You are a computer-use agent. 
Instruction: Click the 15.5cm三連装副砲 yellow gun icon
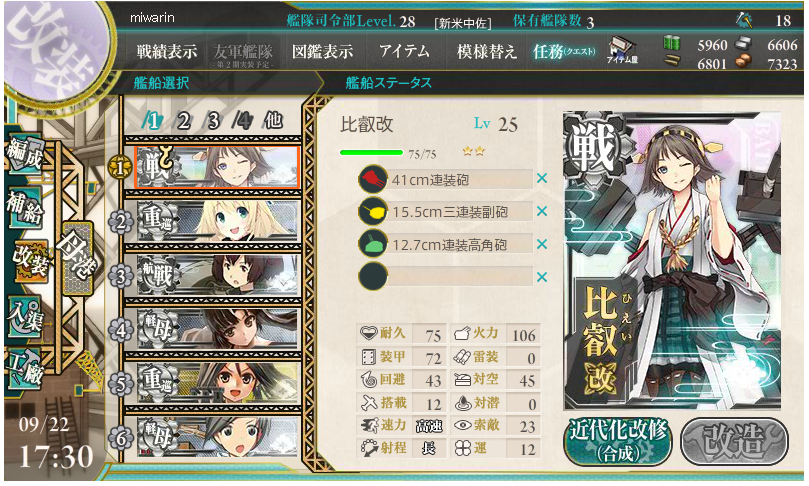[373, 212]
